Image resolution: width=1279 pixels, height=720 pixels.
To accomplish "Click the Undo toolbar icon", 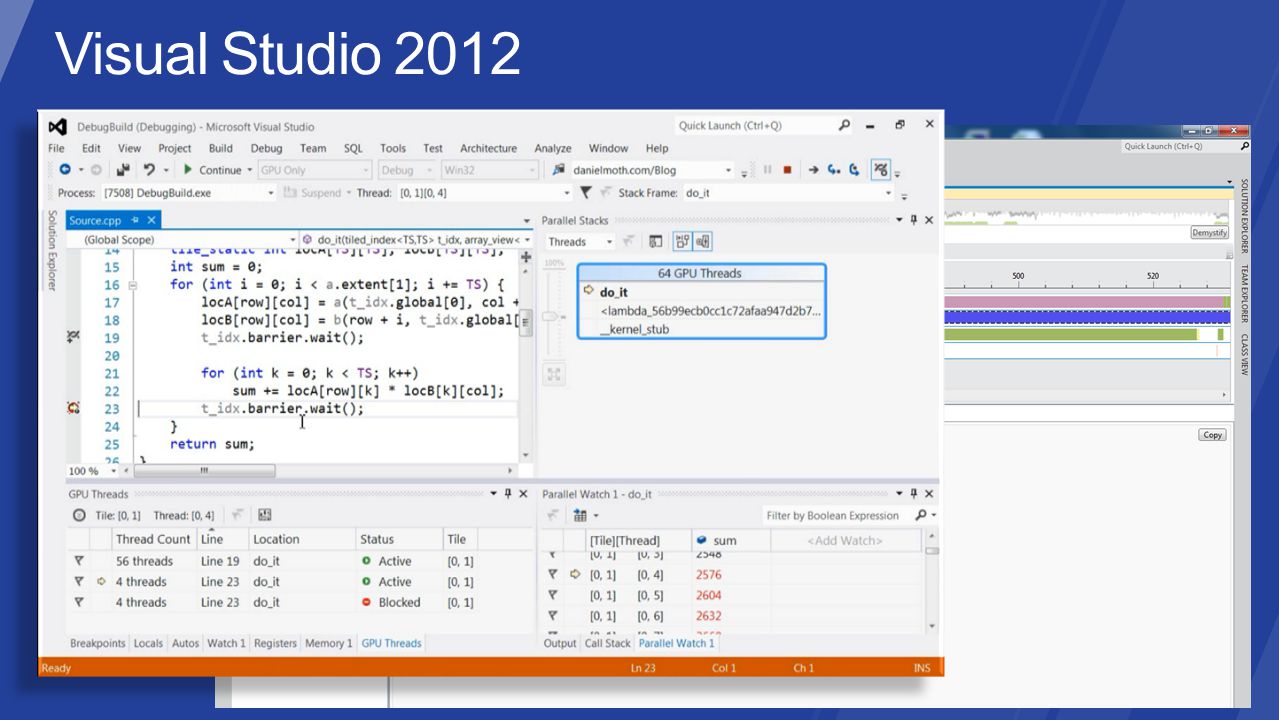I will click(149, 170).
